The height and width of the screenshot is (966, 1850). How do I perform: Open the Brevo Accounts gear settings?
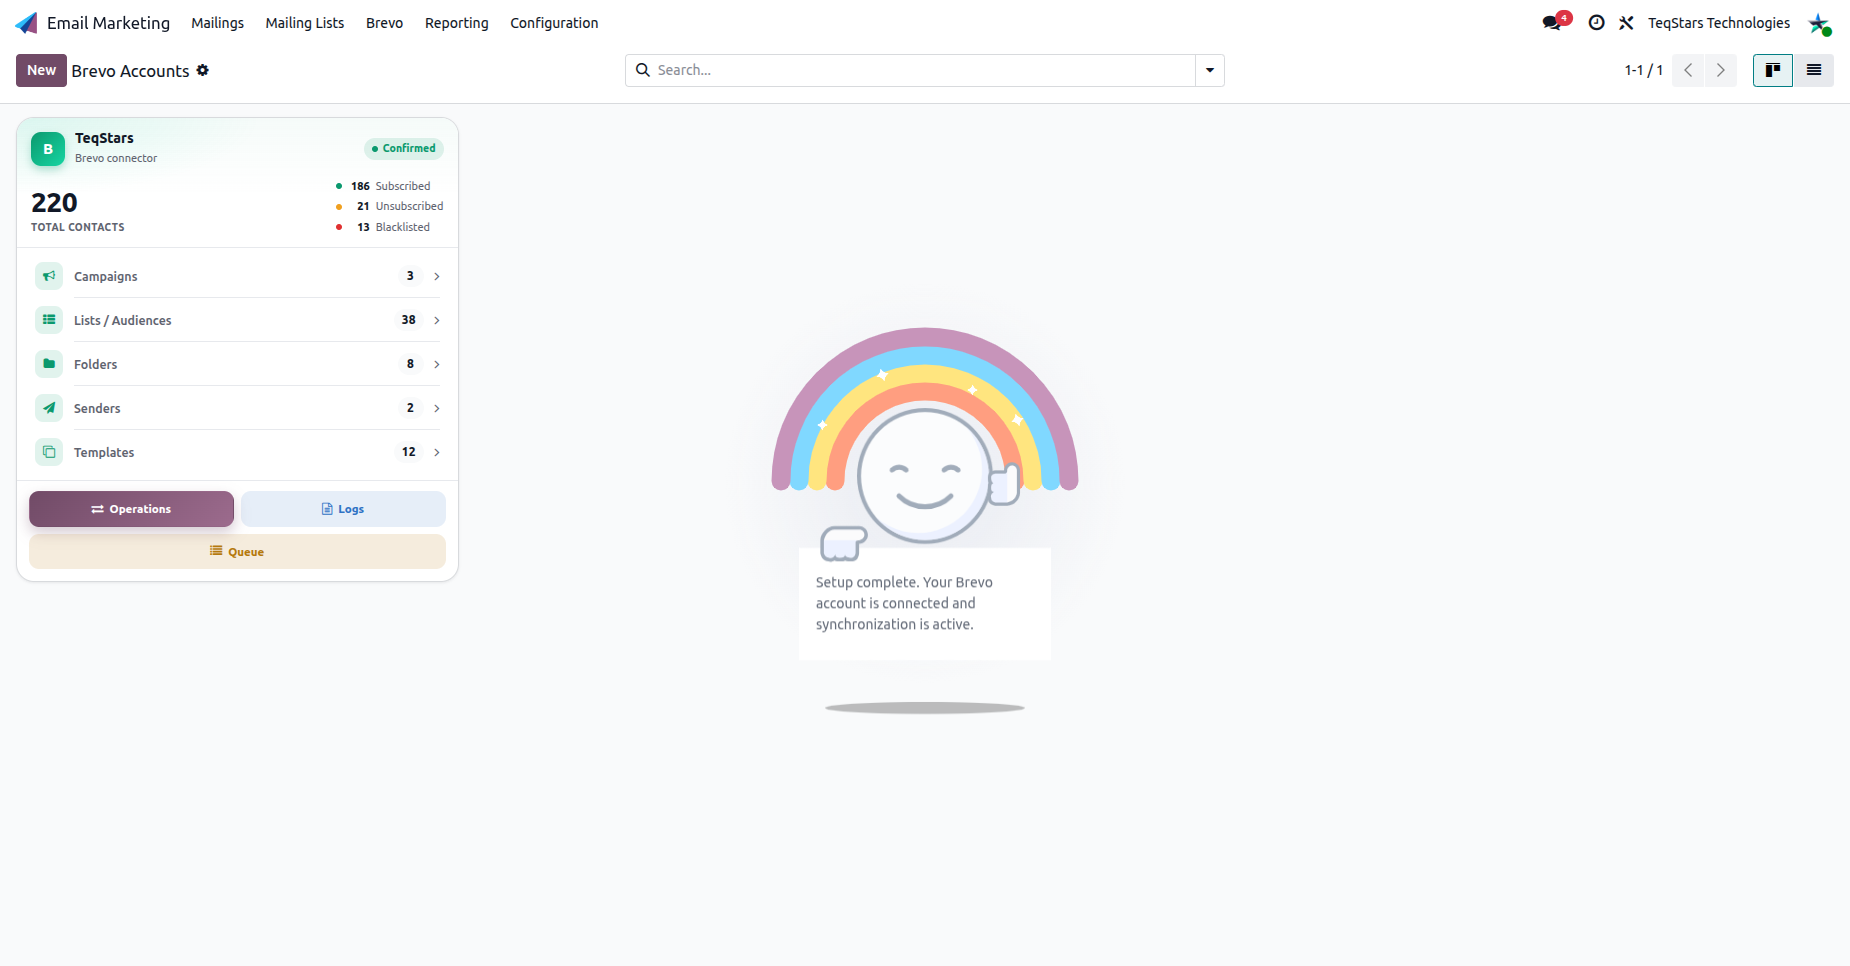(x=203, y=70)
